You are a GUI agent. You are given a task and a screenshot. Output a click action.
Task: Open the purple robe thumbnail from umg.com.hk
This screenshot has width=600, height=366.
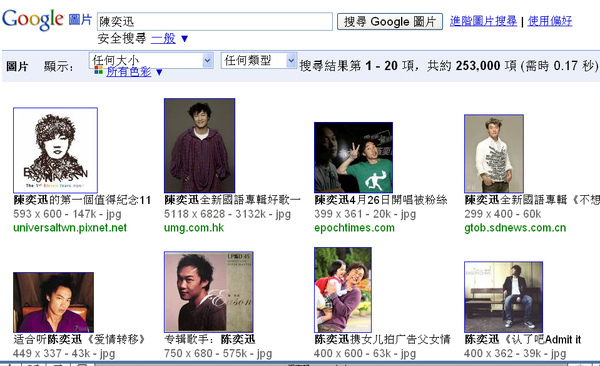click(x=199, y=145)
